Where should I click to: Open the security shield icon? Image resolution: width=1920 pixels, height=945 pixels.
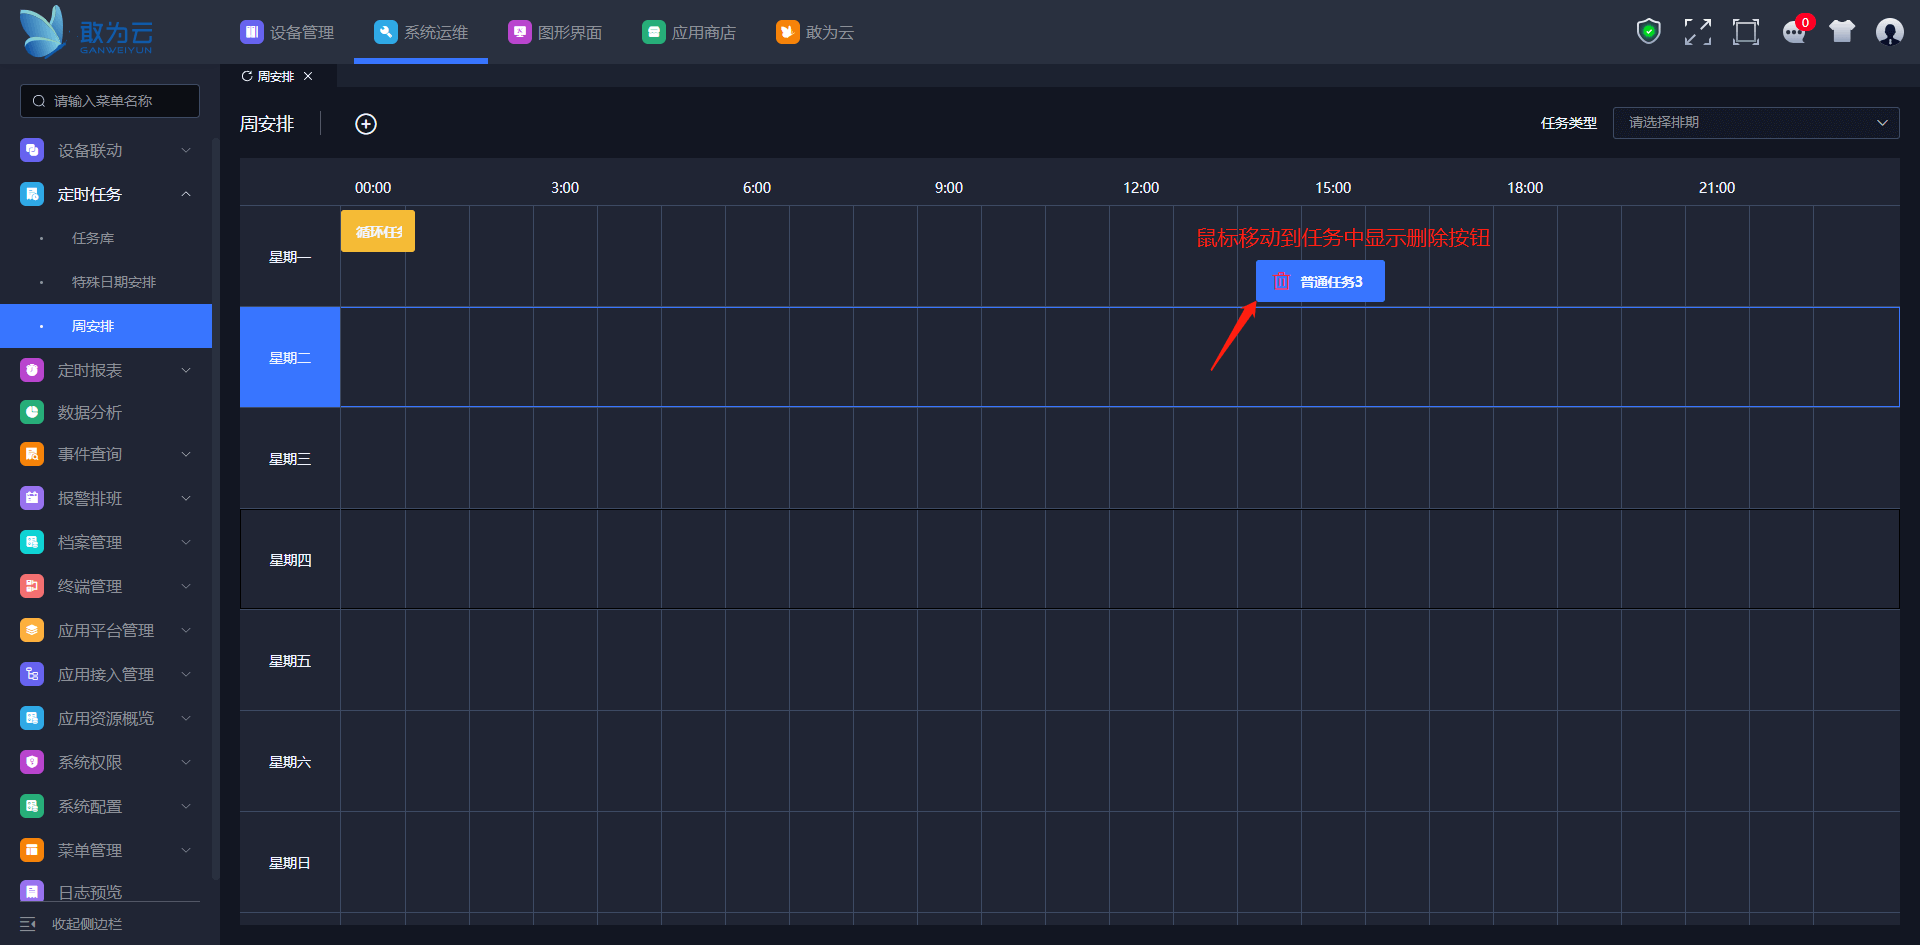pos(1648,32)
